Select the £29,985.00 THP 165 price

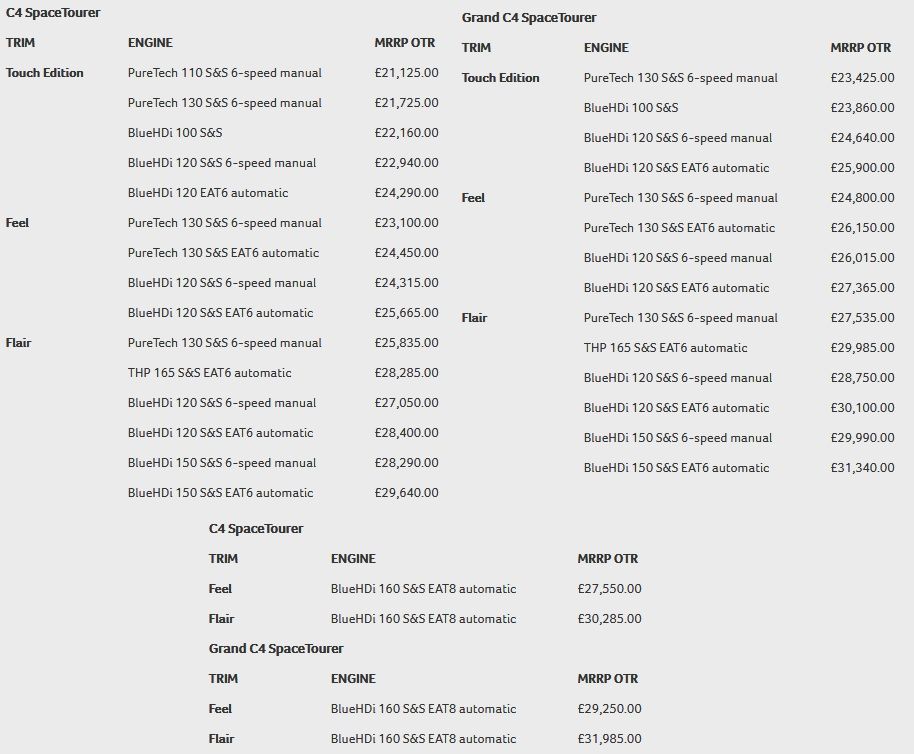pyautogui.click(x=862, y=348)
